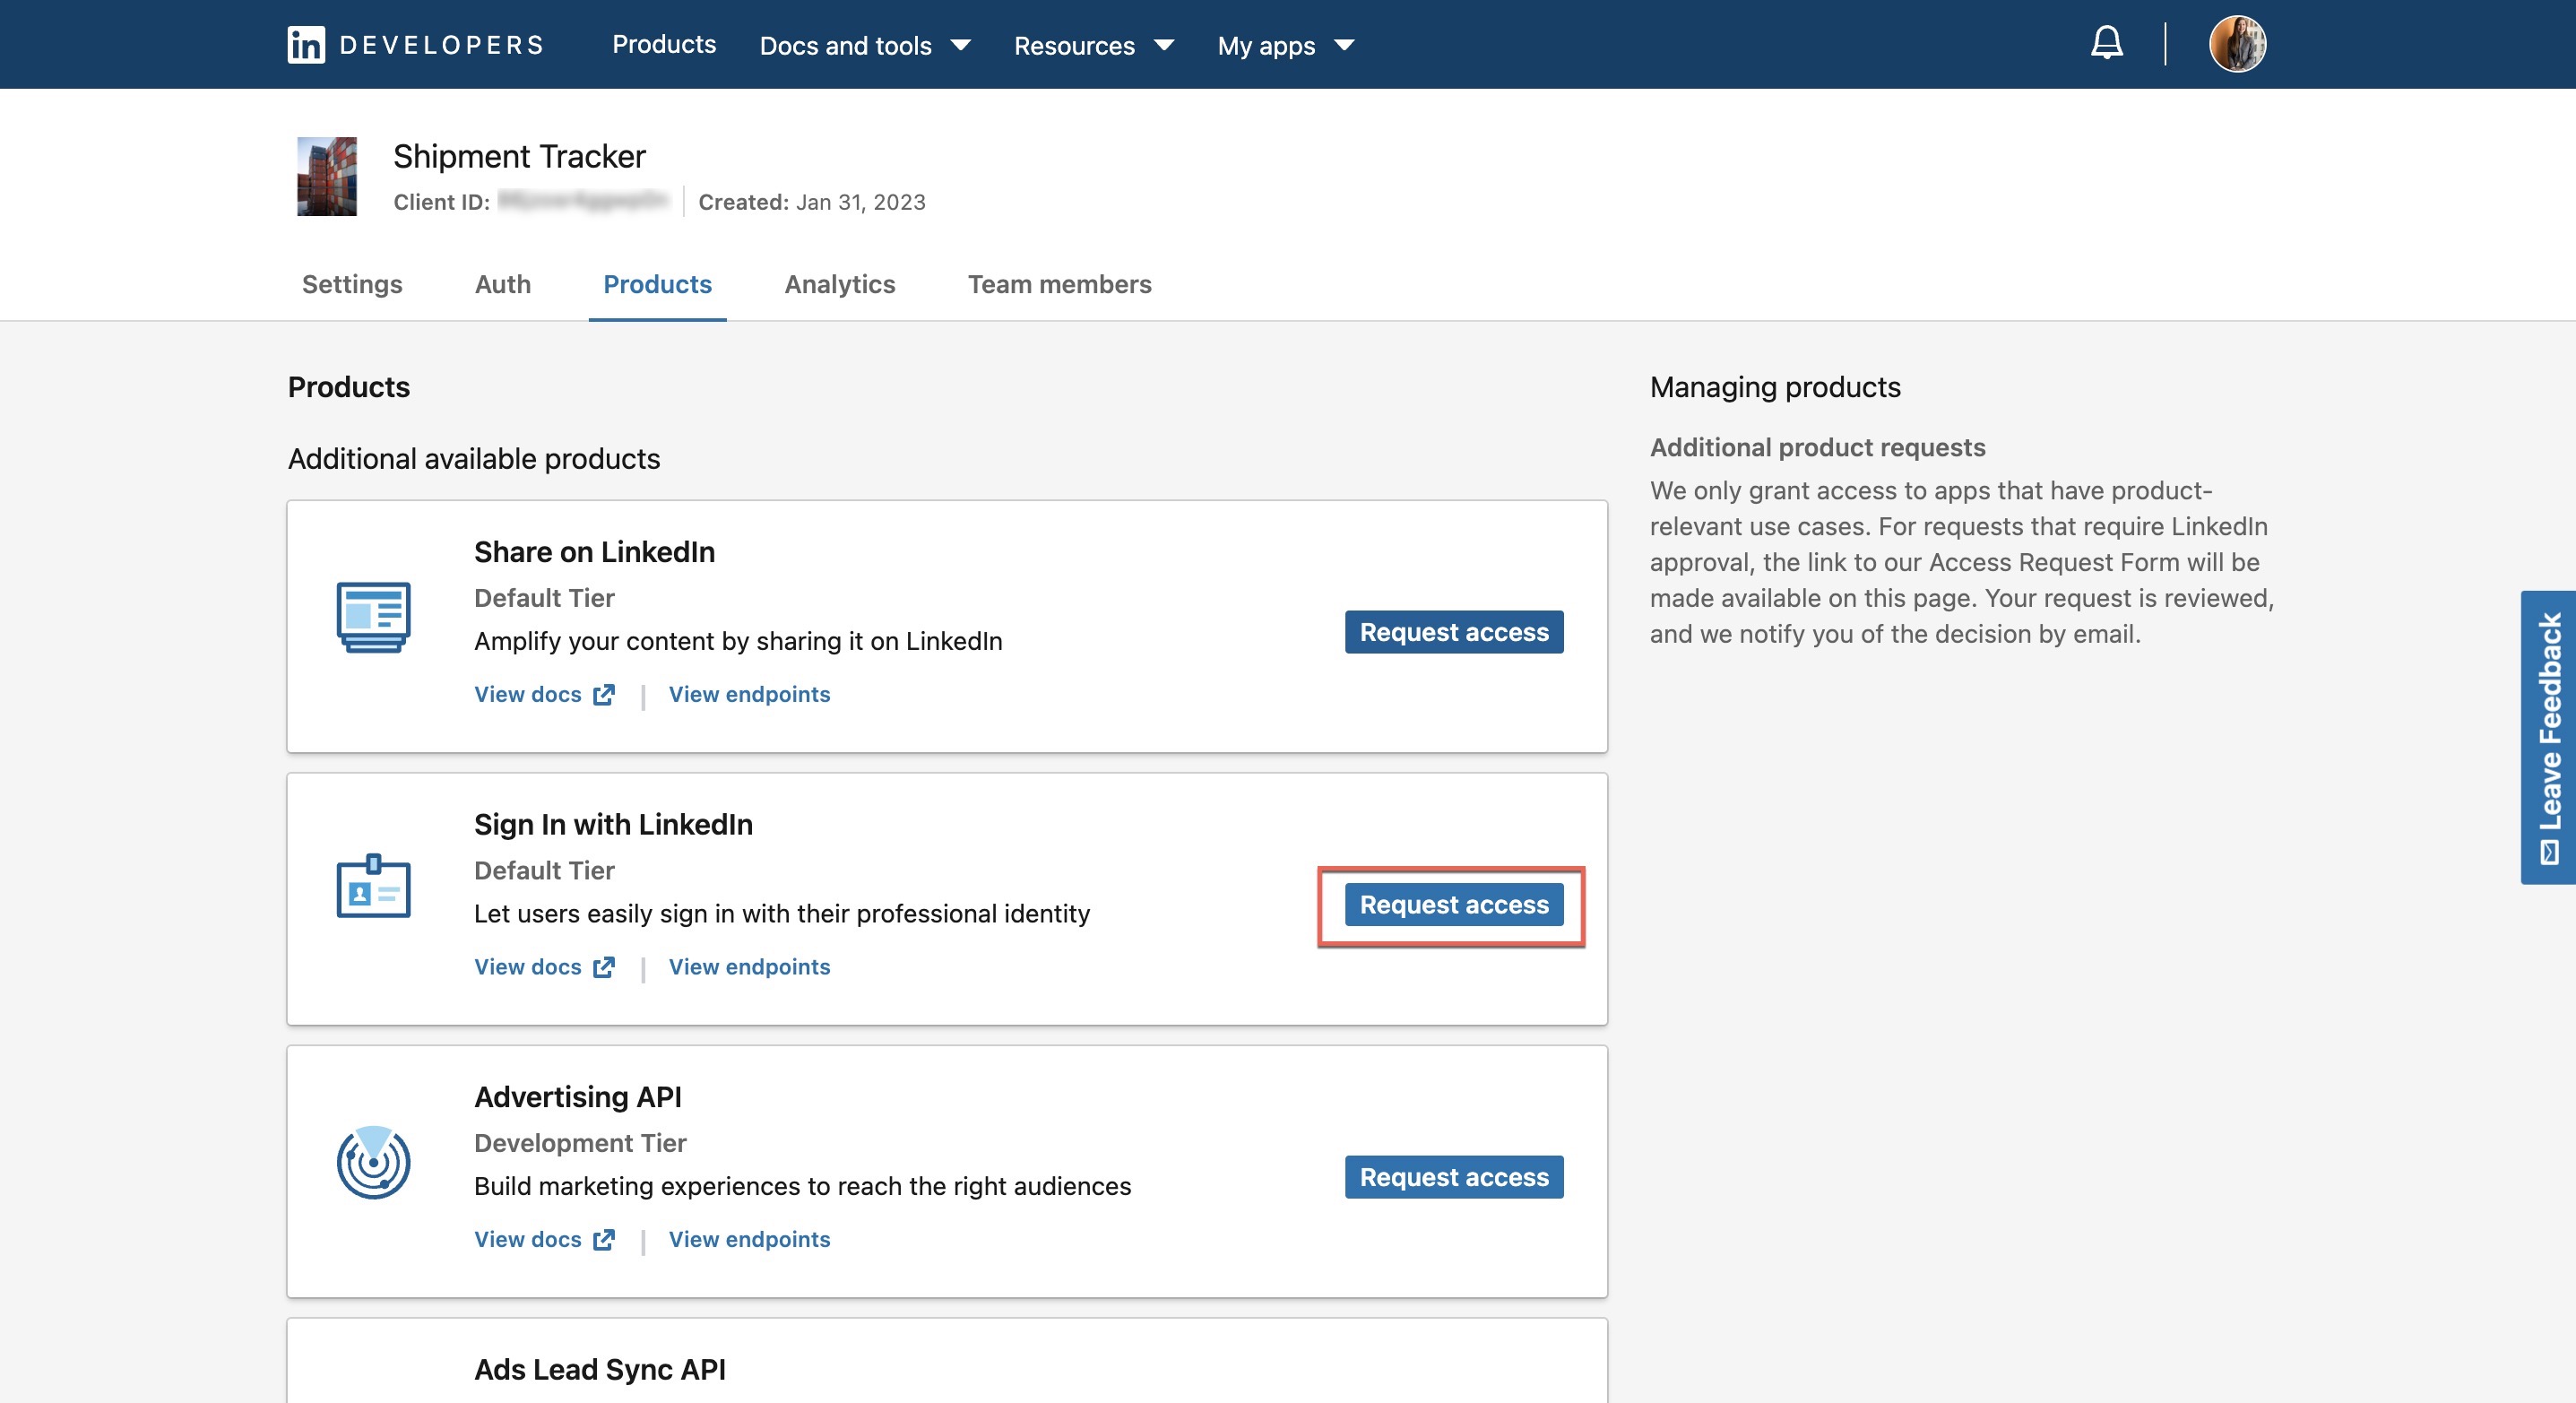This screenshot has width=2576, height=1403.
Task: Select the Auth tab
Action: point(502,284)
